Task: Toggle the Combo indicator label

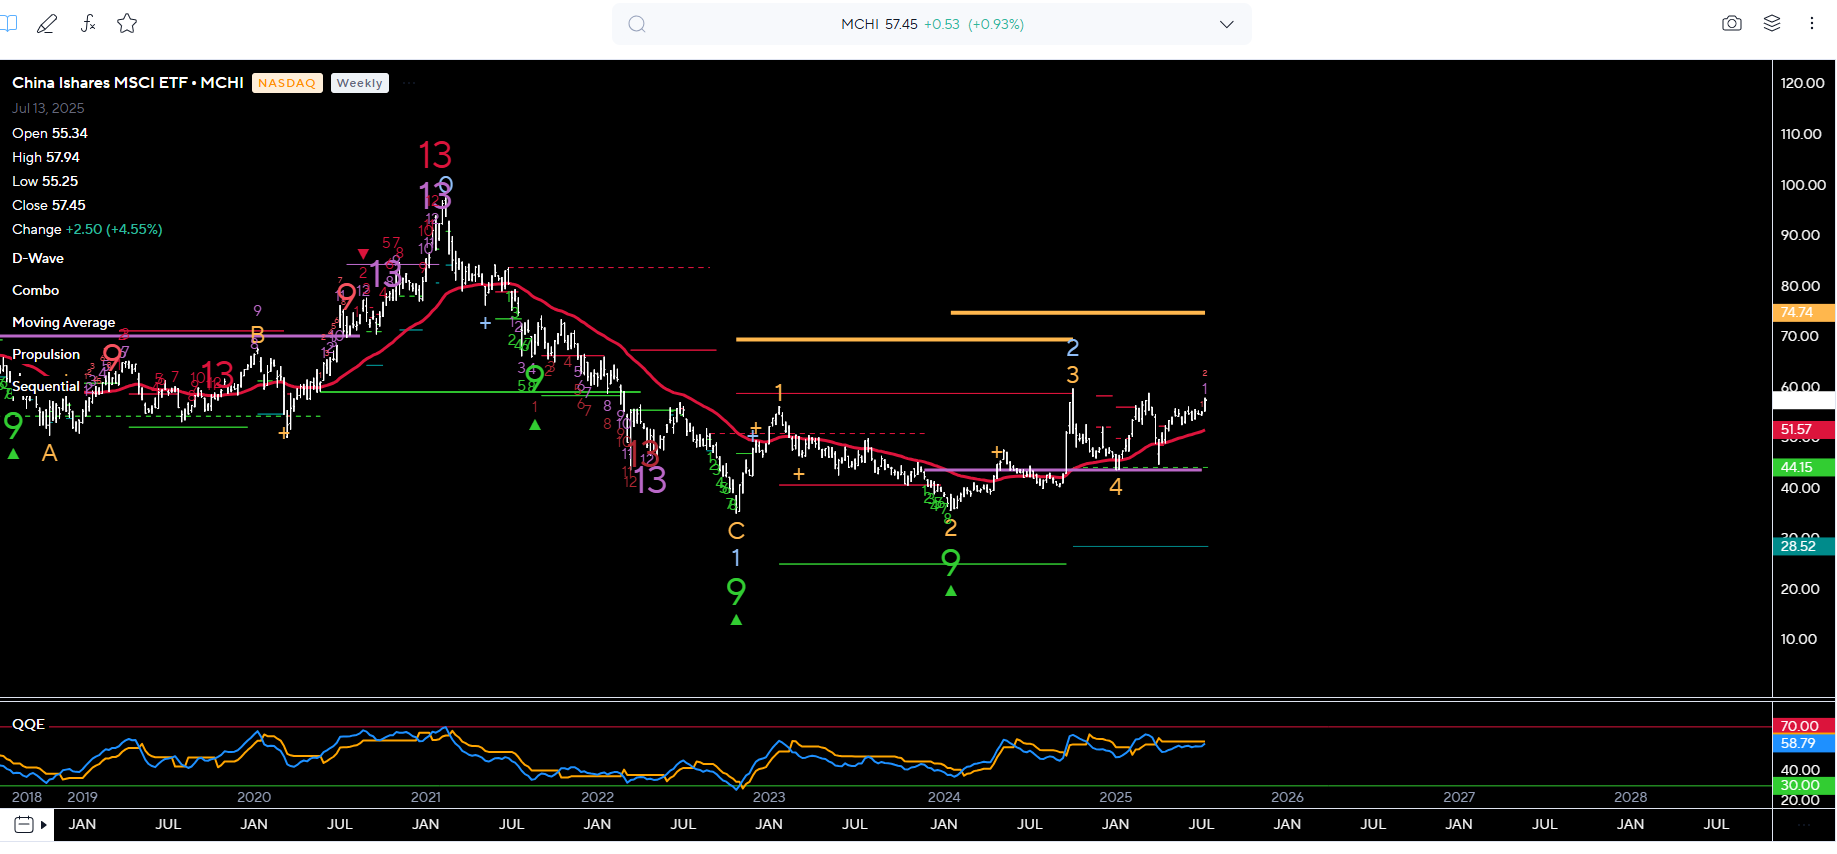Action: click(36, 290)
